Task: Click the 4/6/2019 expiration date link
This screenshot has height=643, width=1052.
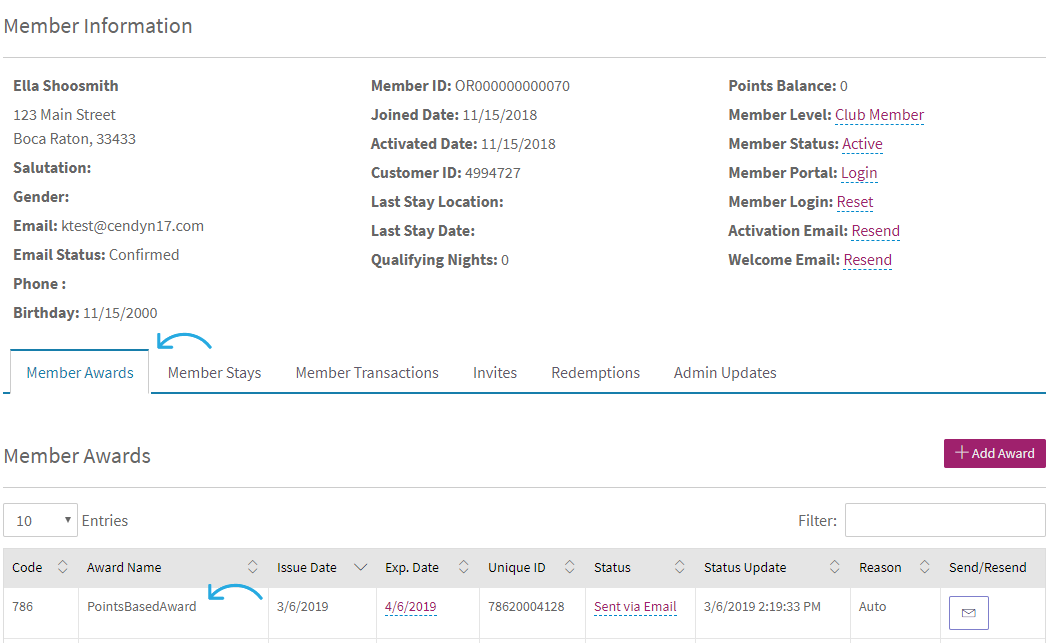Action: 411,607
